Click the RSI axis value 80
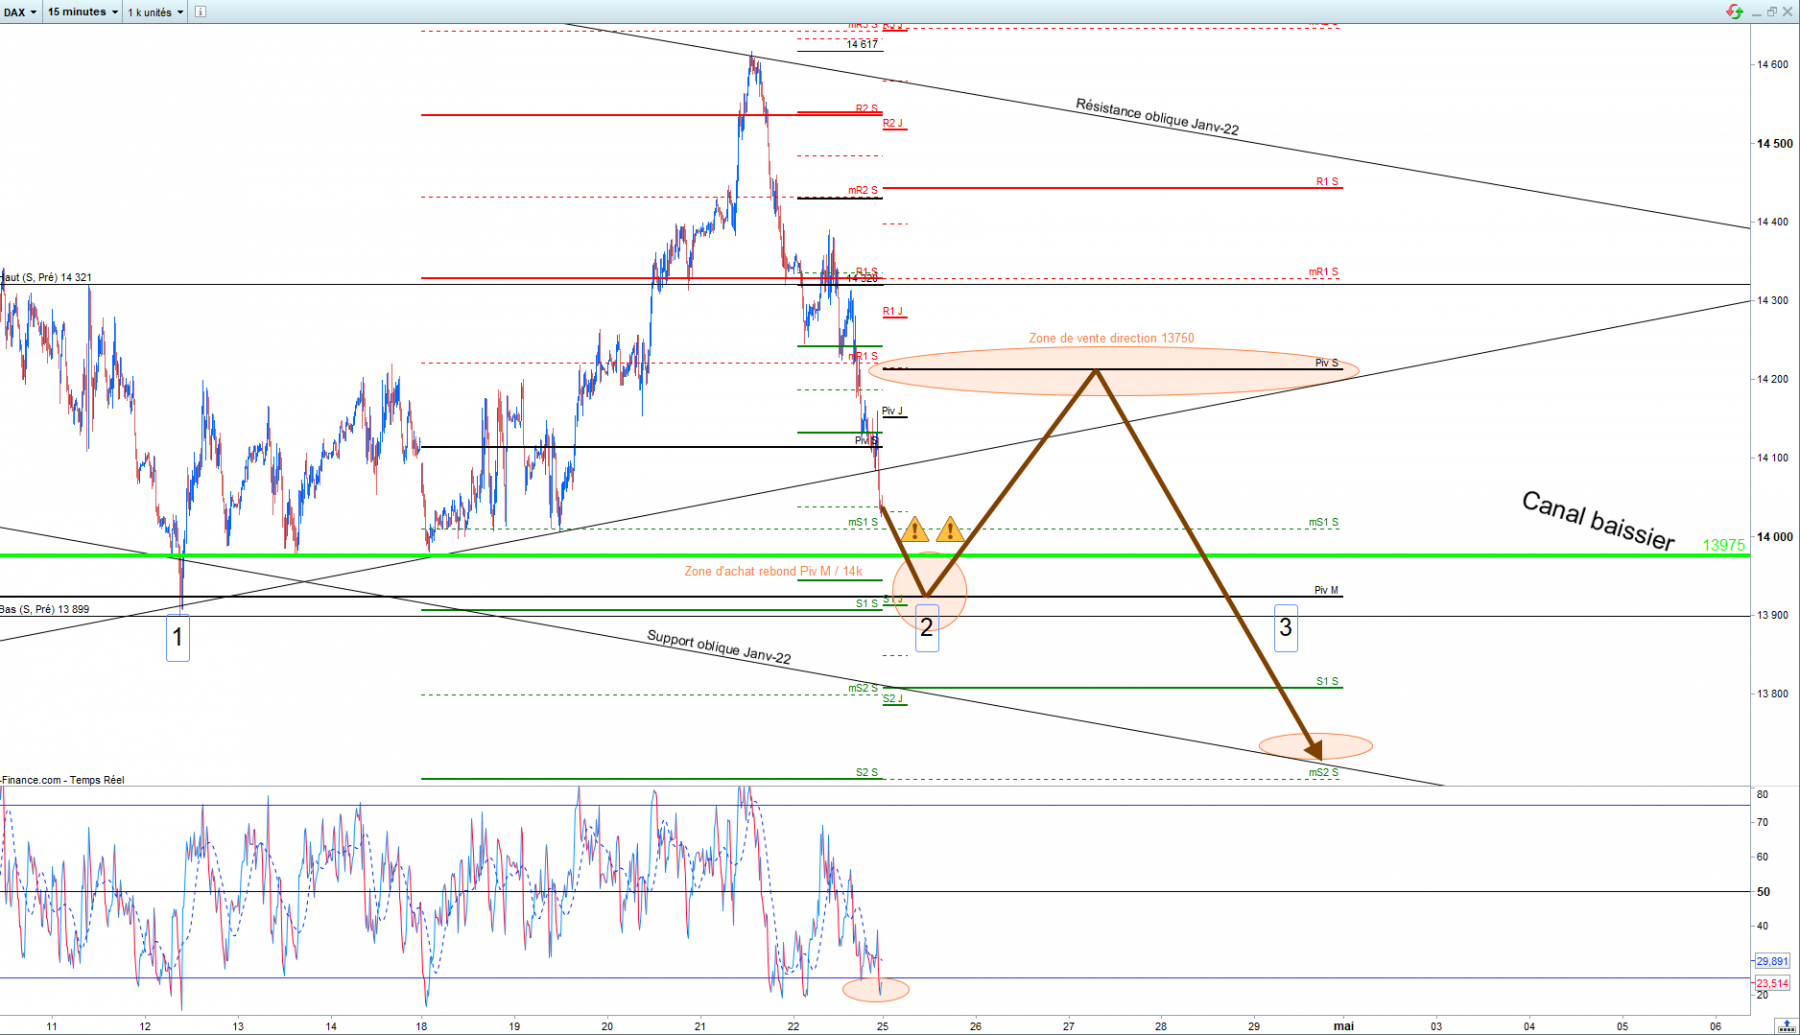Screen dimensions: 1800x1035 [x=1762, y=795]
